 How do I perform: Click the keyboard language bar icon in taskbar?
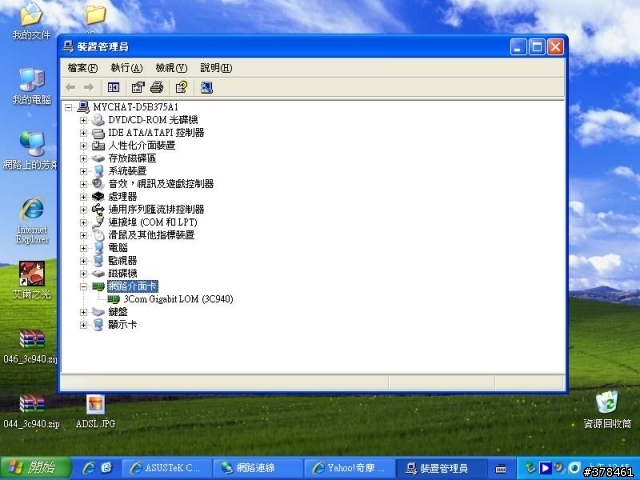tap(501, 469)
